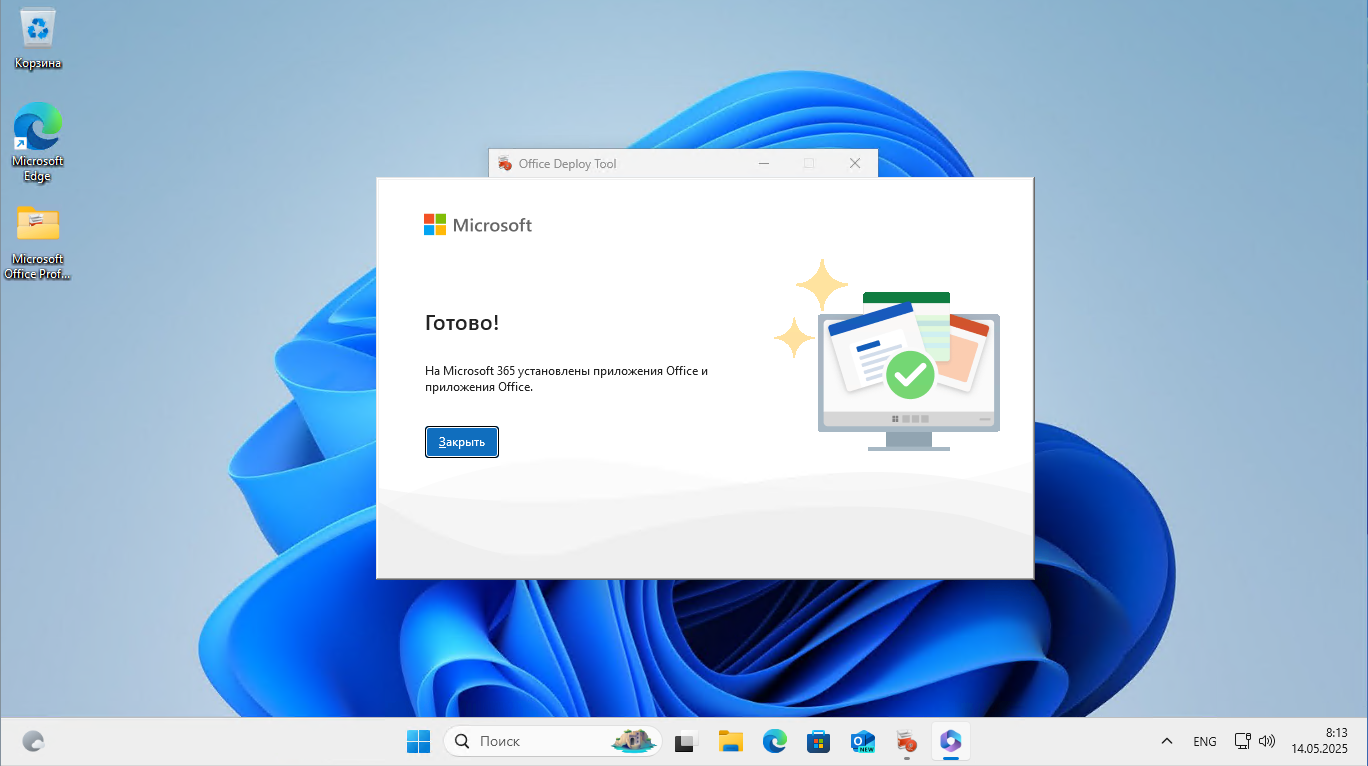Click the Microsoft 365 taskbar icon
The image size is (1368, 766).
pyautogui.click(x=950, y=741)
